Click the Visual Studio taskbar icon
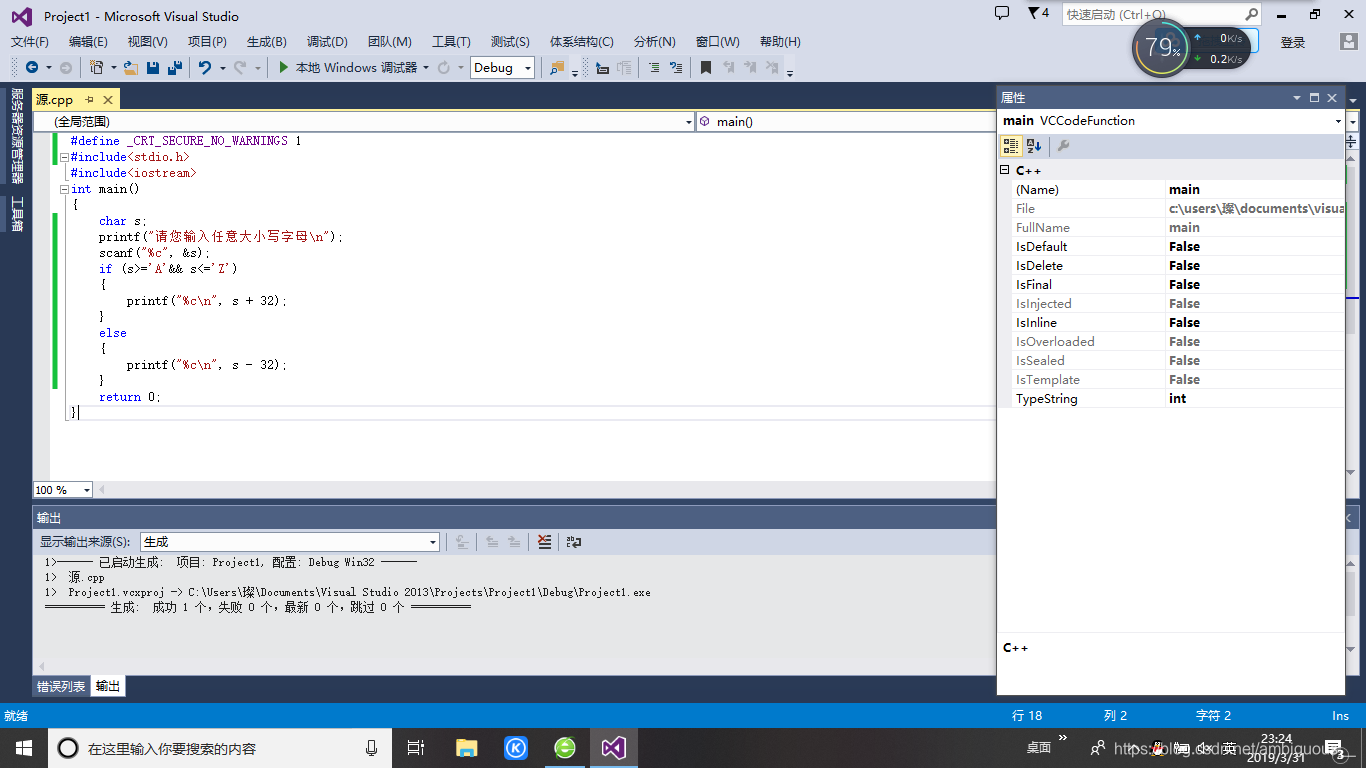Image resolution: width=1366 pixels, height=768 pixels. pyautogui.click(x=614, y=748)
